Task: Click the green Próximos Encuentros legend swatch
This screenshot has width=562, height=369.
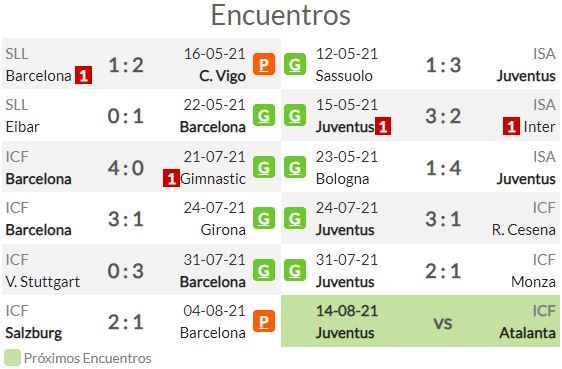Action: click(12, 358)
